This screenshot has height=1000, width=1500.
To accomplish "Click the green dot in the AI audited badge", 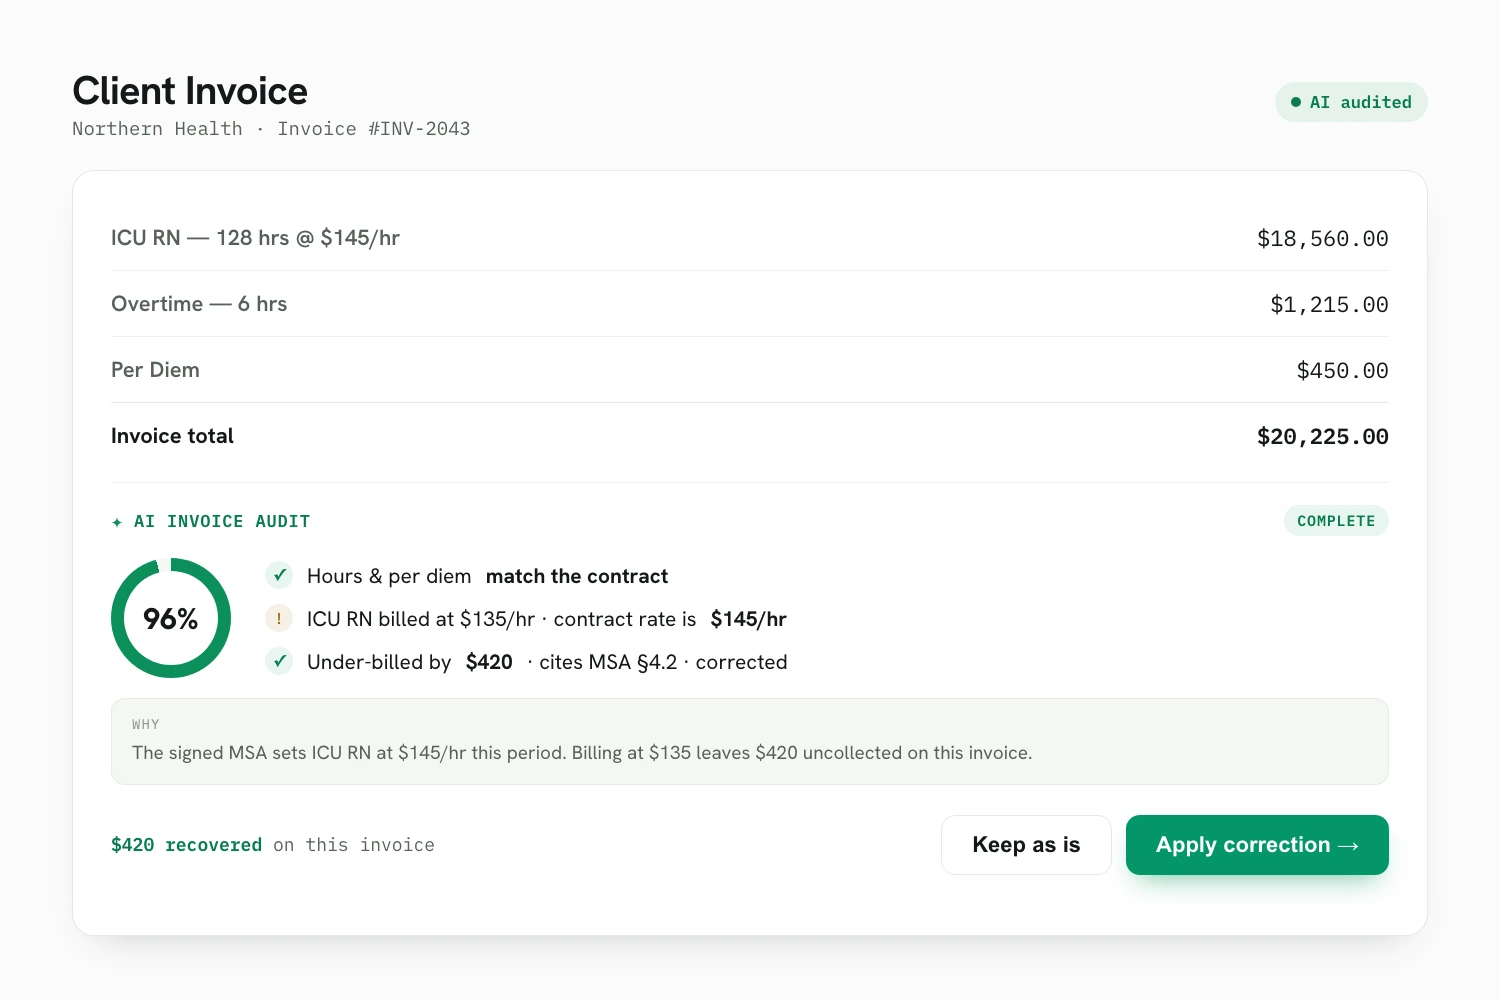I will tap(1296, 102).
